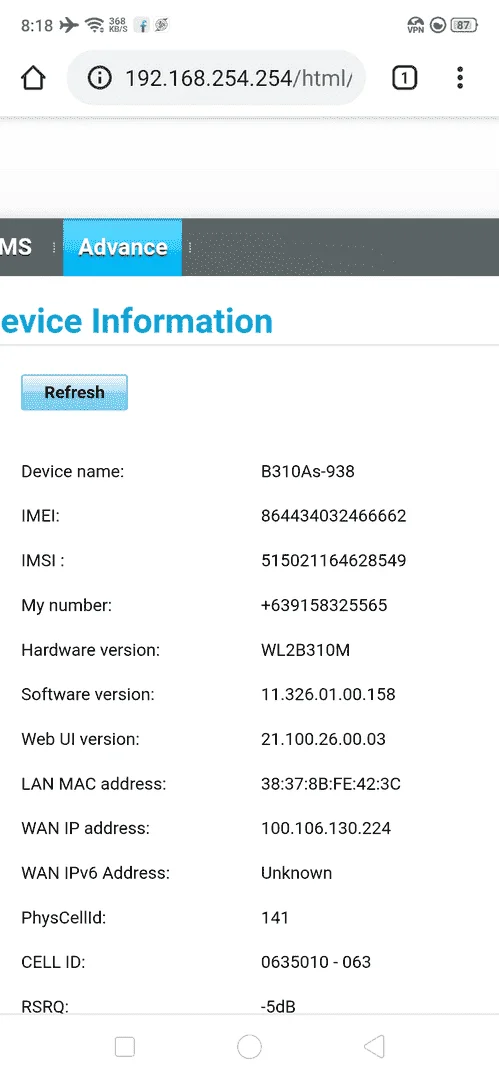Select software version 11.326.01.00.158
Screen dimensions: 499x1080
(328, 694)
